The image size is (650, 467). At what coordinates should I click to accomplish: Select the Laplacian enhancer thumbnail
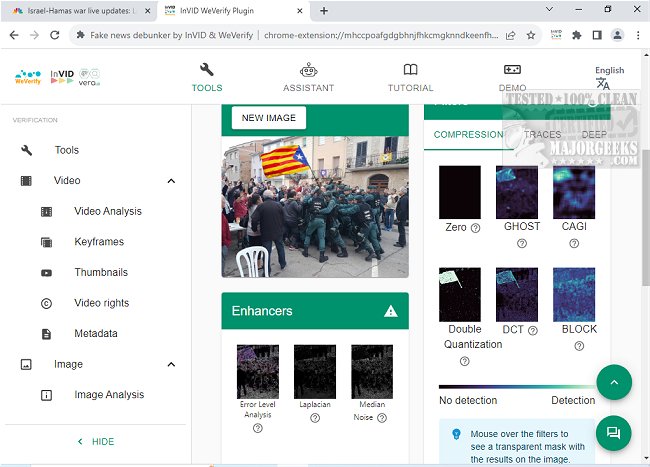tap(315, 372)
